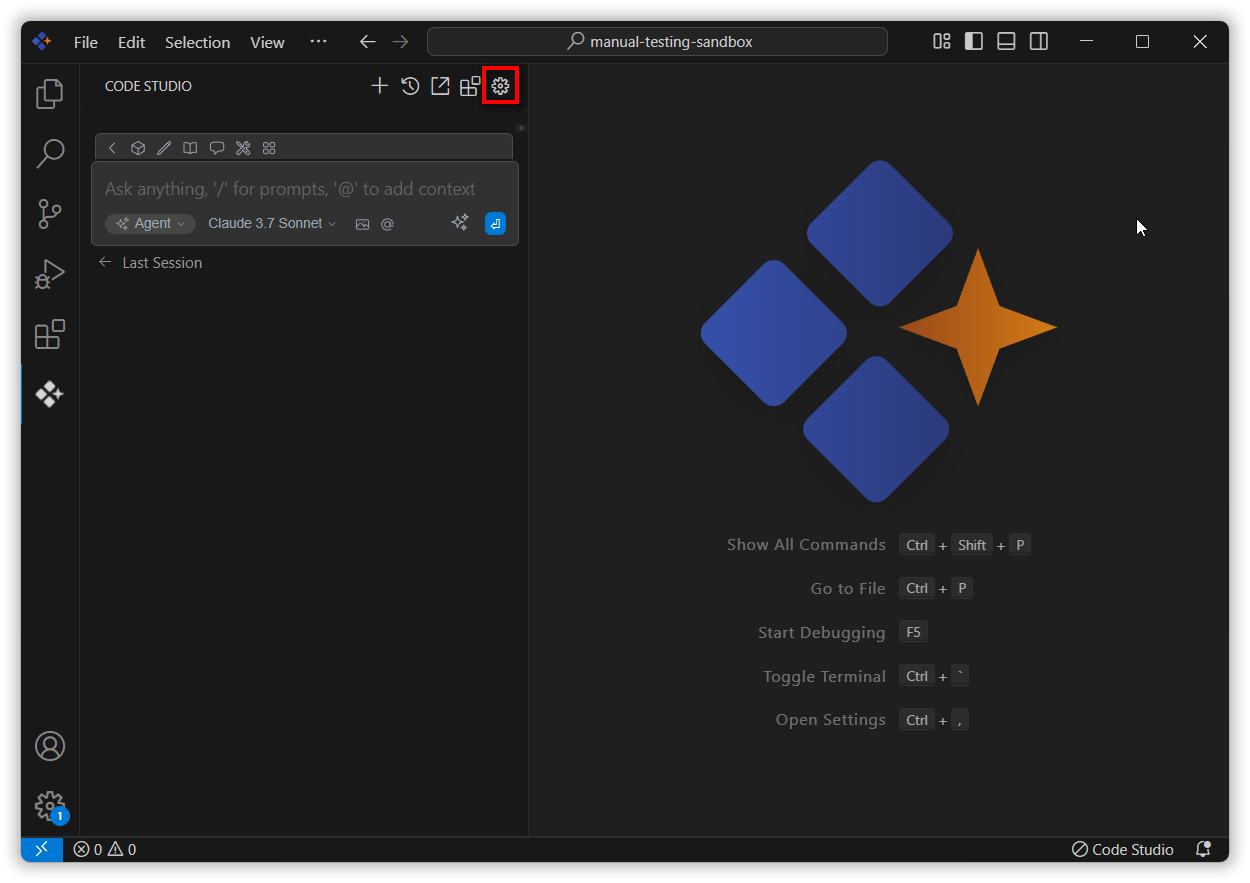Screen dimensions: 1250x883
Task: Click the 'Start Debugging' text
Action: point(822,633)
